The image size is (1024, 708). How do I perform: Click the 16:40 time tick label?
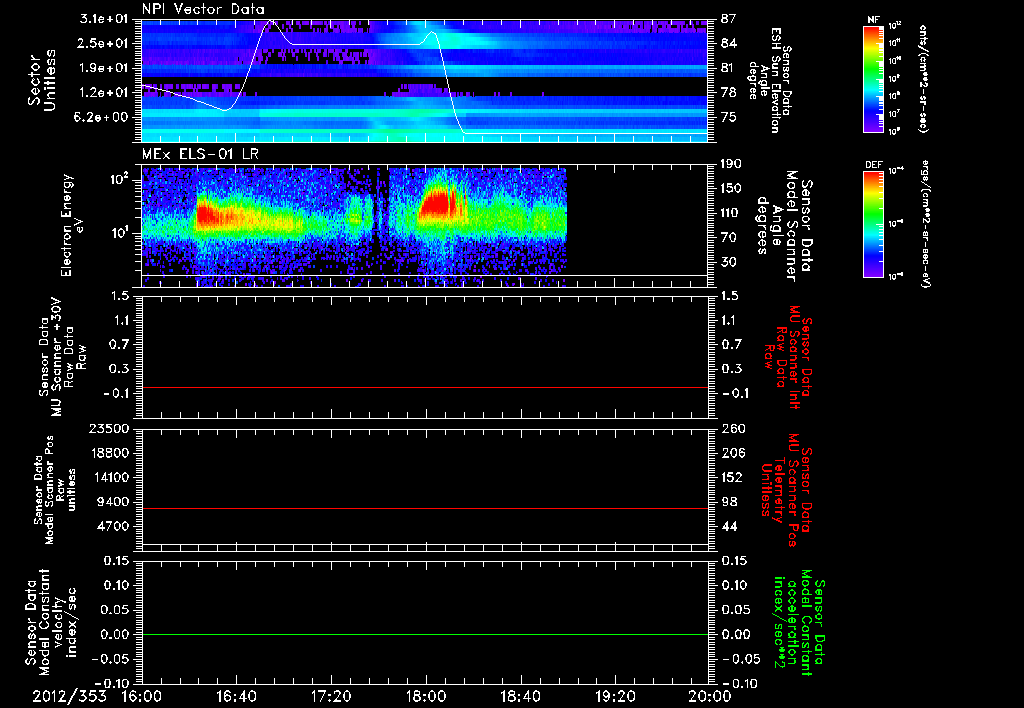[236, 696]
